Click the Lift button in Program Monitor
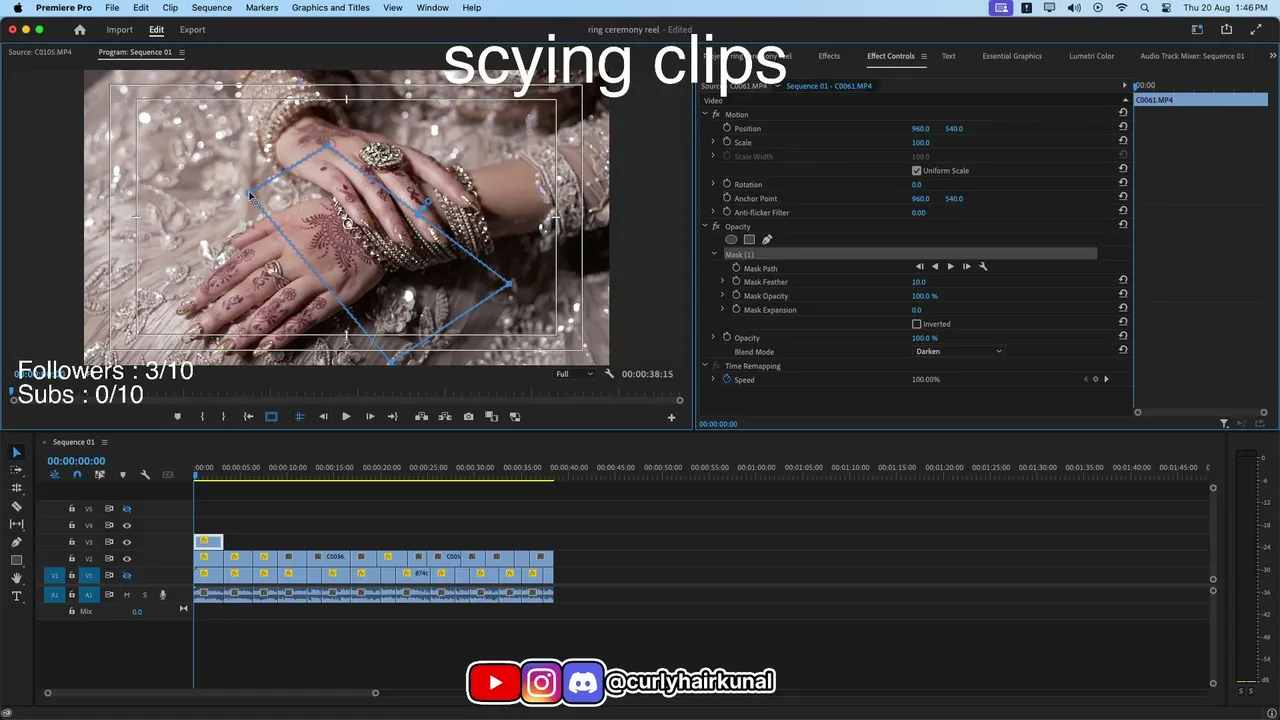 tap(421, 417)
